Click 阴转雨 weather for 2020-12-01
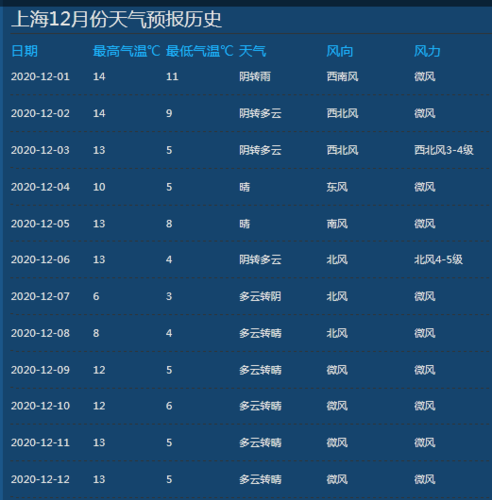492x500 pixels. (255, 77)
